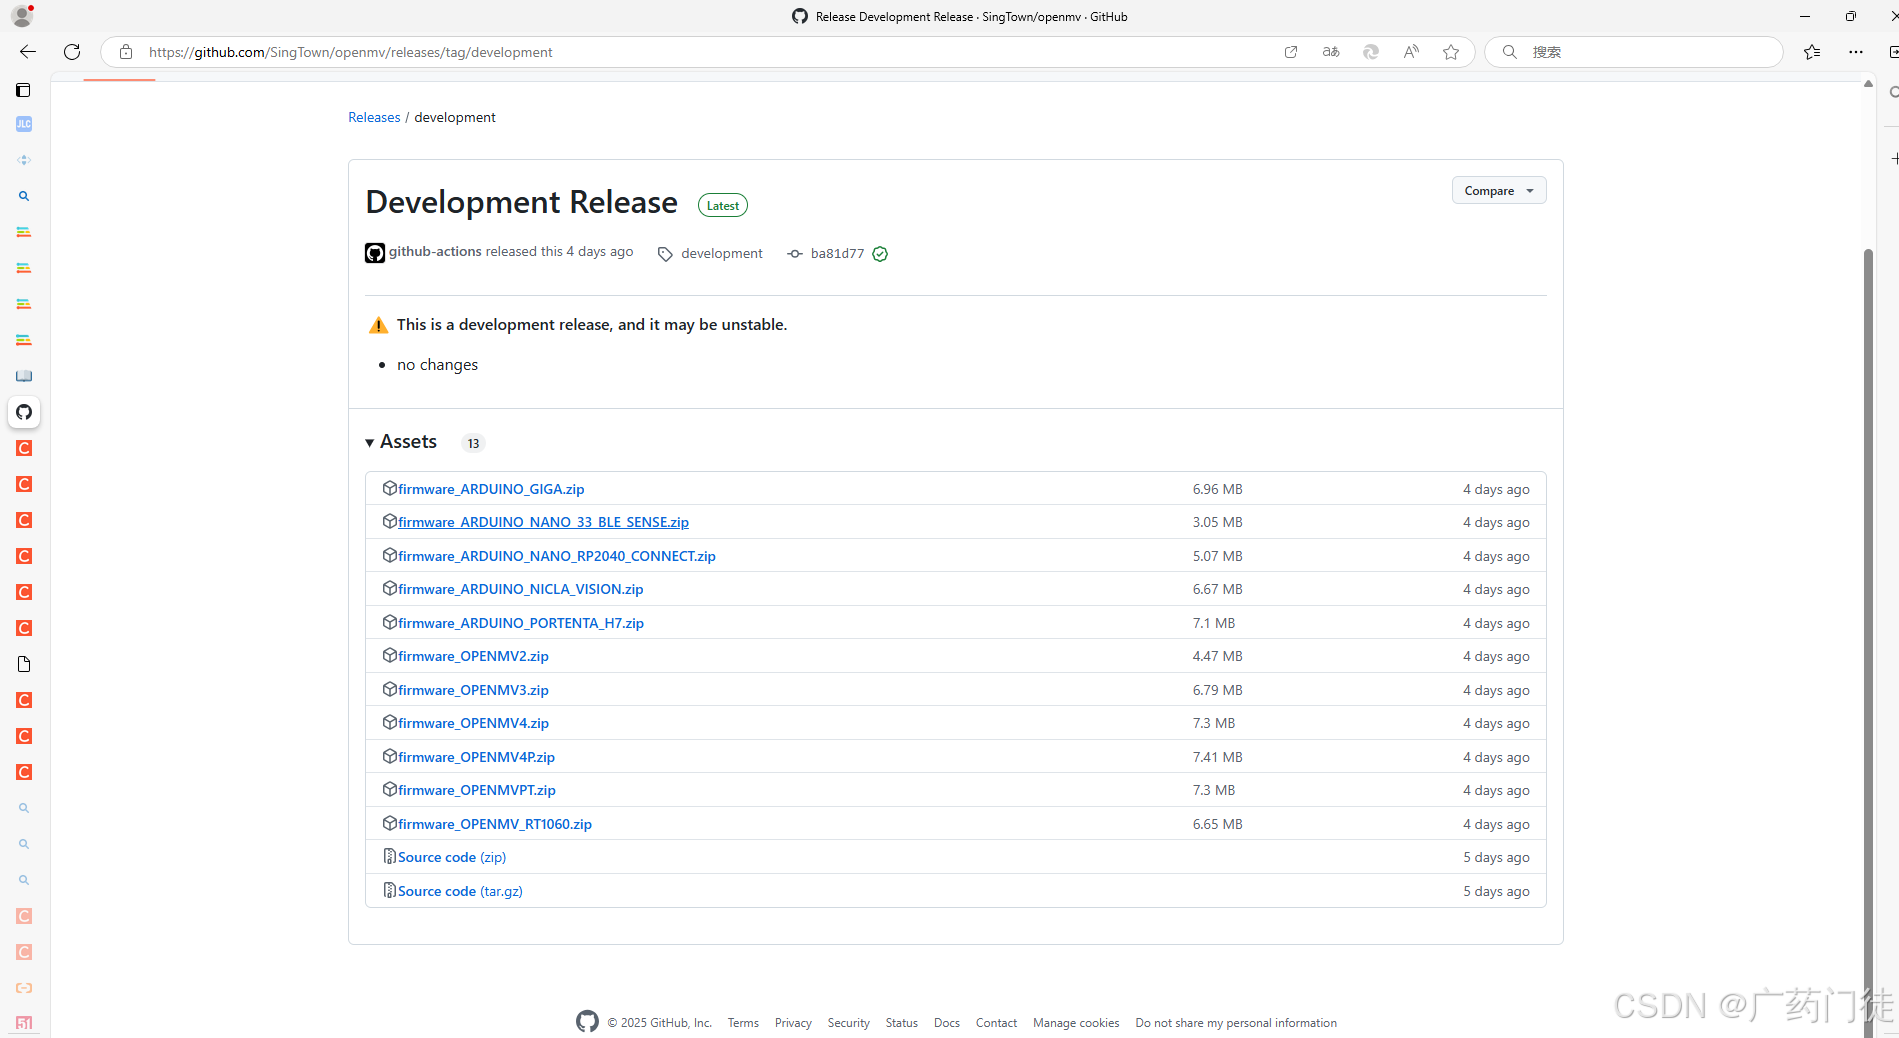Click the github-actions avatar image

tap(374, 252)
